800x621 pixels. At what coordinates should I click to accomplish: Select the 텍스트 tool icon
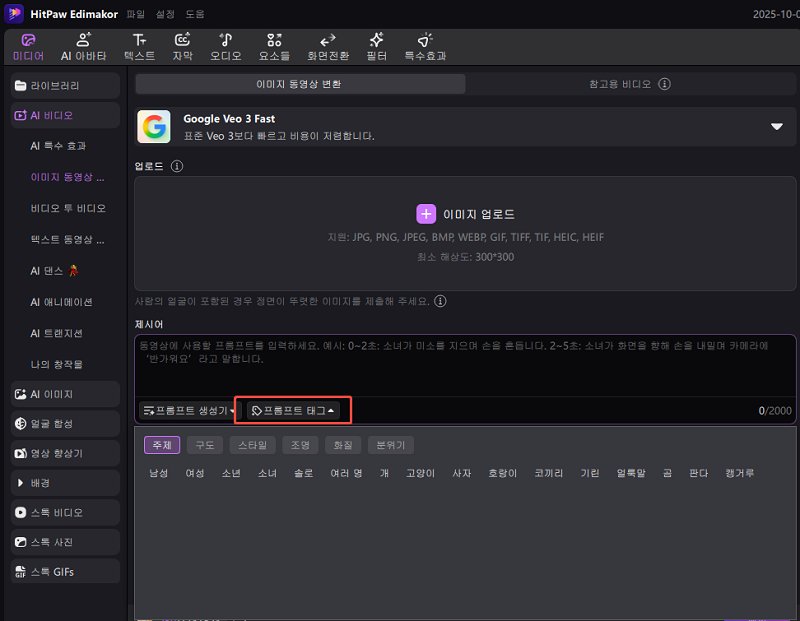click(x=138, y=40)
